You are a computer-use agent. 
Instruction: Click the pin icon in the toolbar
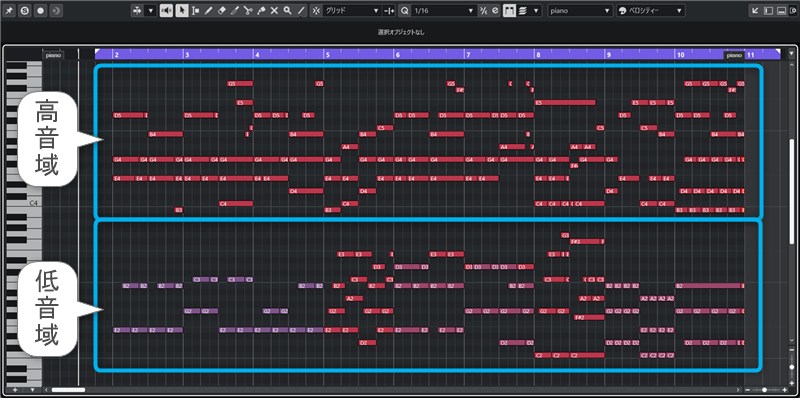point(10,11)
